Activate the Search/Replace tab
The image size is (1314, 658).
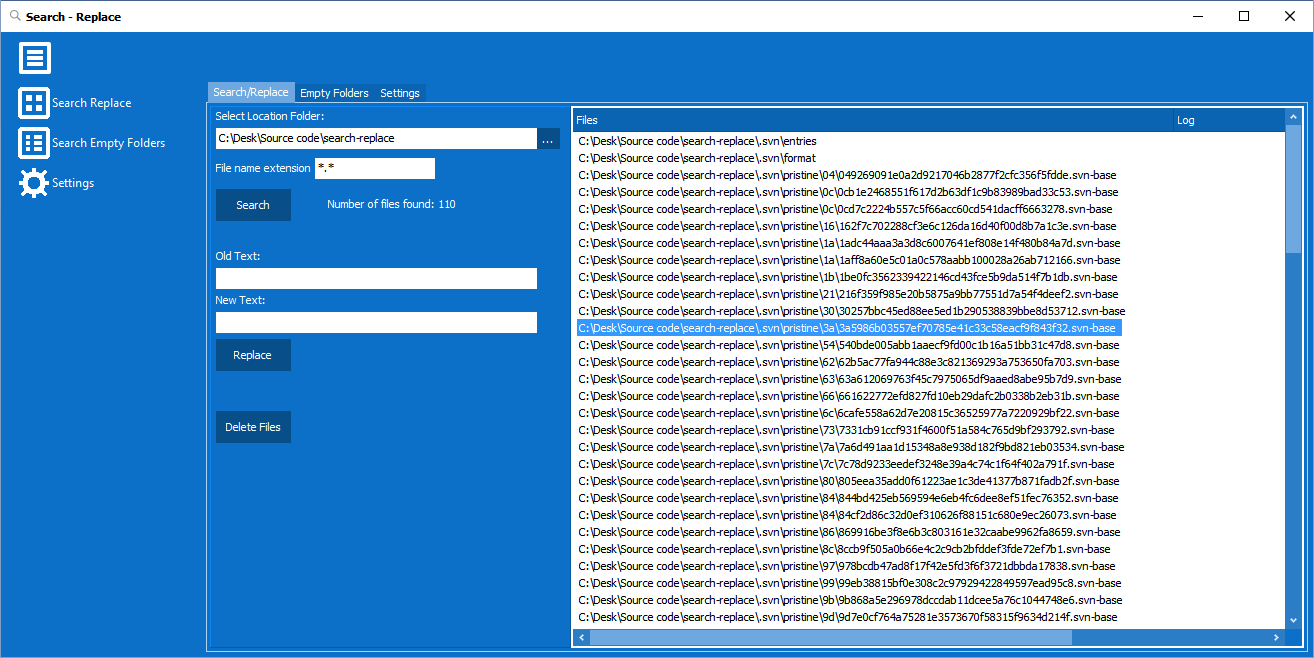(x=250, y=92)
